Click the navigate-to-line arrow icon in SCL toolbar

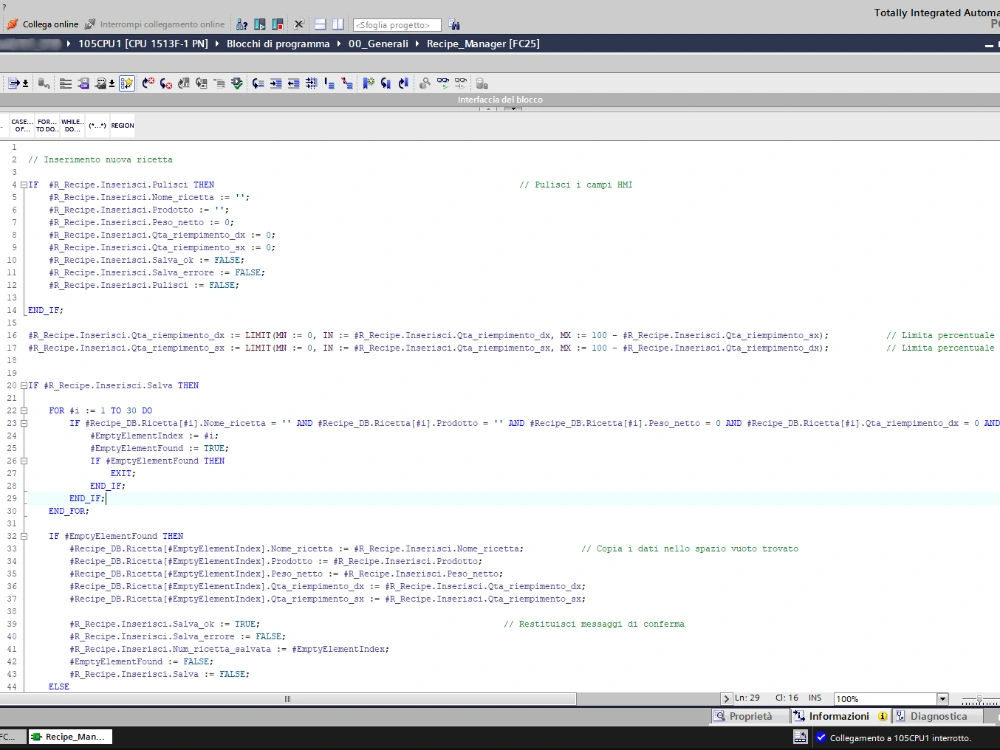click(15, 83)
